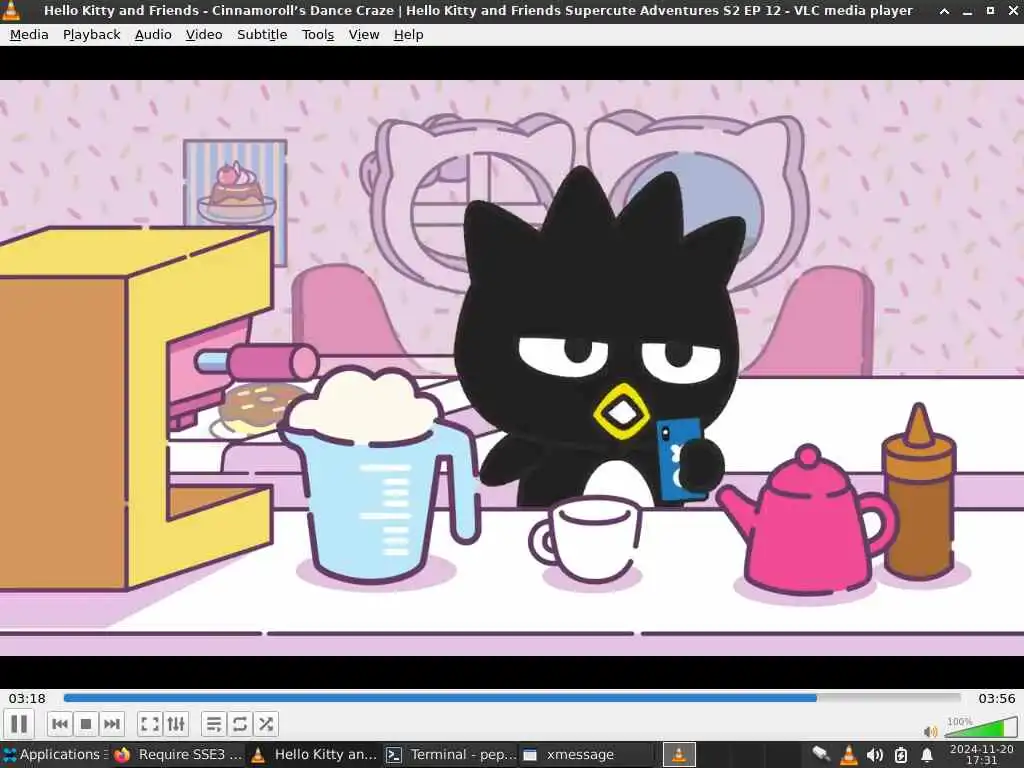
Task: Adjust the VLC volume slider
Action: coord(982,726)
